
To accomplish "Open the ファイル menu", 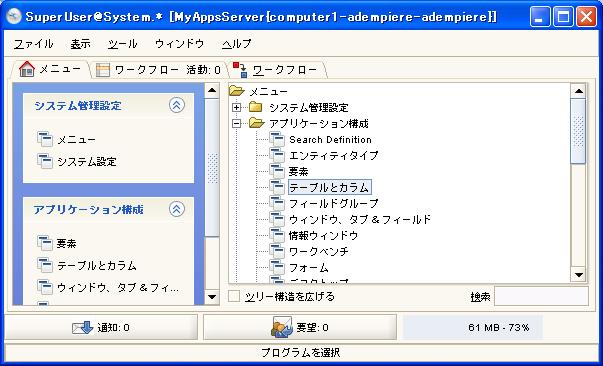I will [x=33, y=44].
